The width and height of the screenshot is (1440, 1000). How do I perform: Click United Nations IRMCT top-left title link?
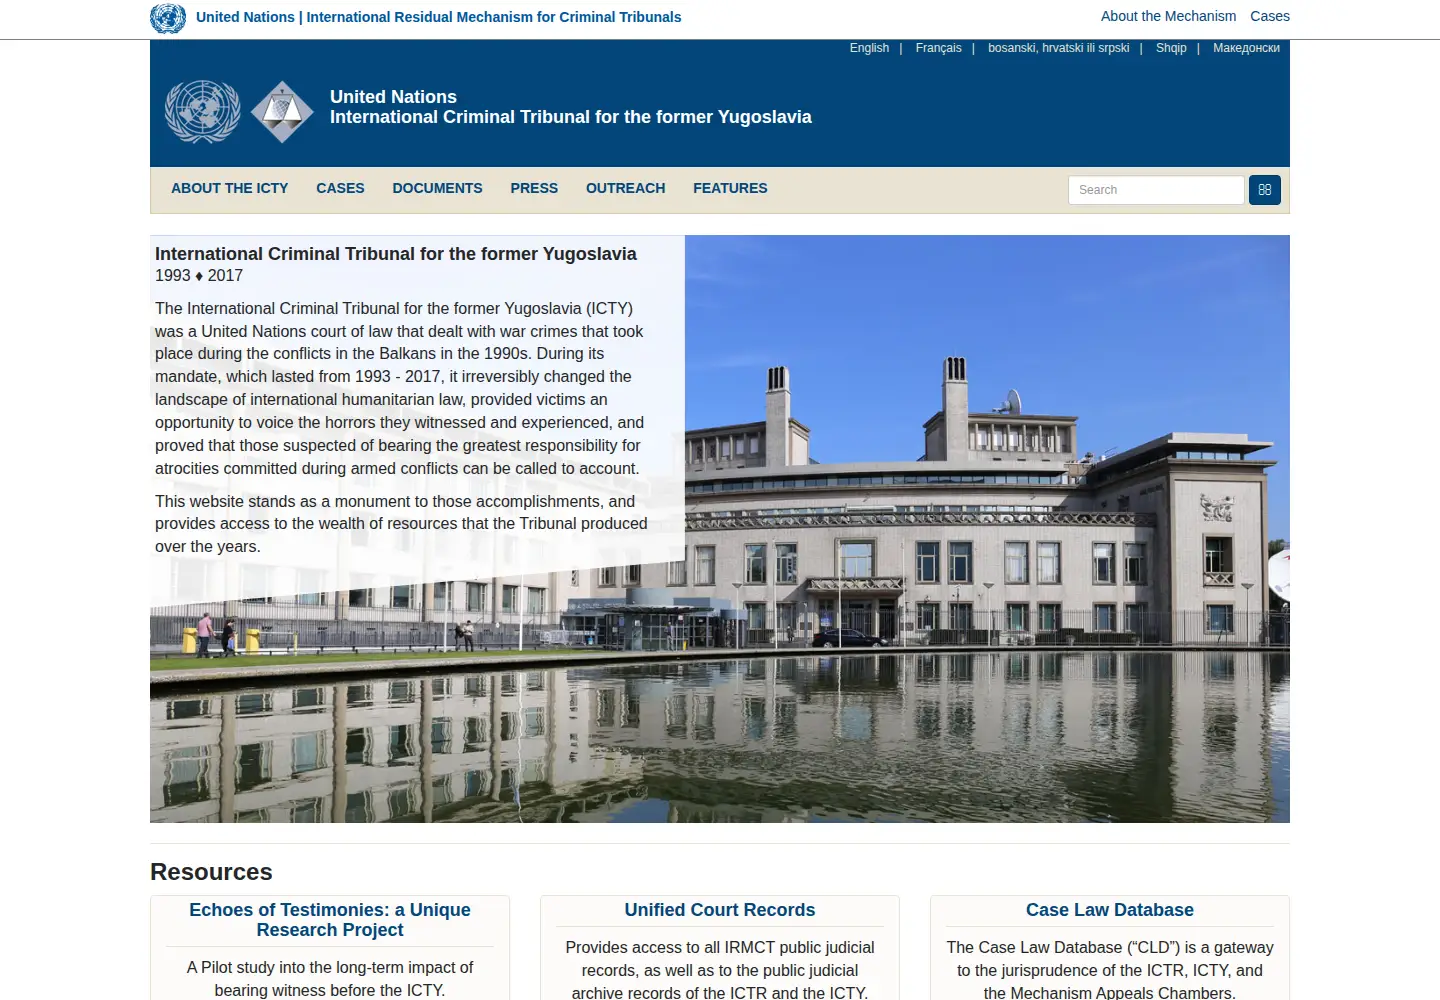point(438,17)
